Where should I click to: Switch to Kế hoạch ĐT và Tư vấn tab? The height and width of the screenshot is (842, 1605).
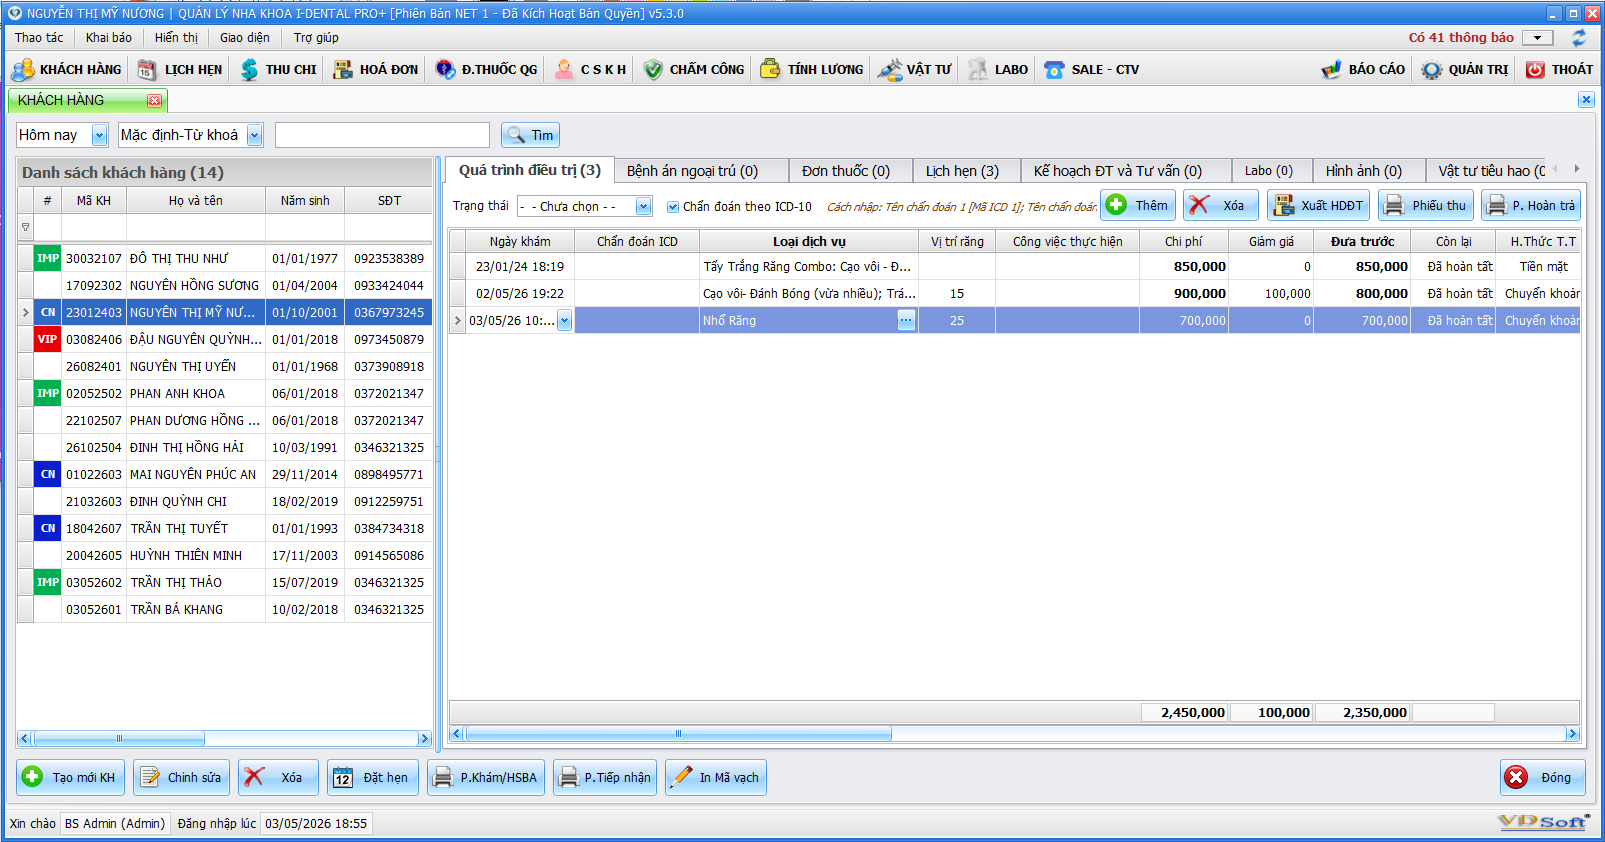pos(1126,171)
